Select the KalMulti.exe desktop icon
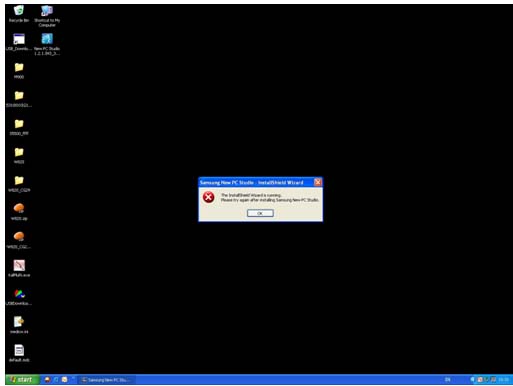513x386 pixels. (19, 269)
